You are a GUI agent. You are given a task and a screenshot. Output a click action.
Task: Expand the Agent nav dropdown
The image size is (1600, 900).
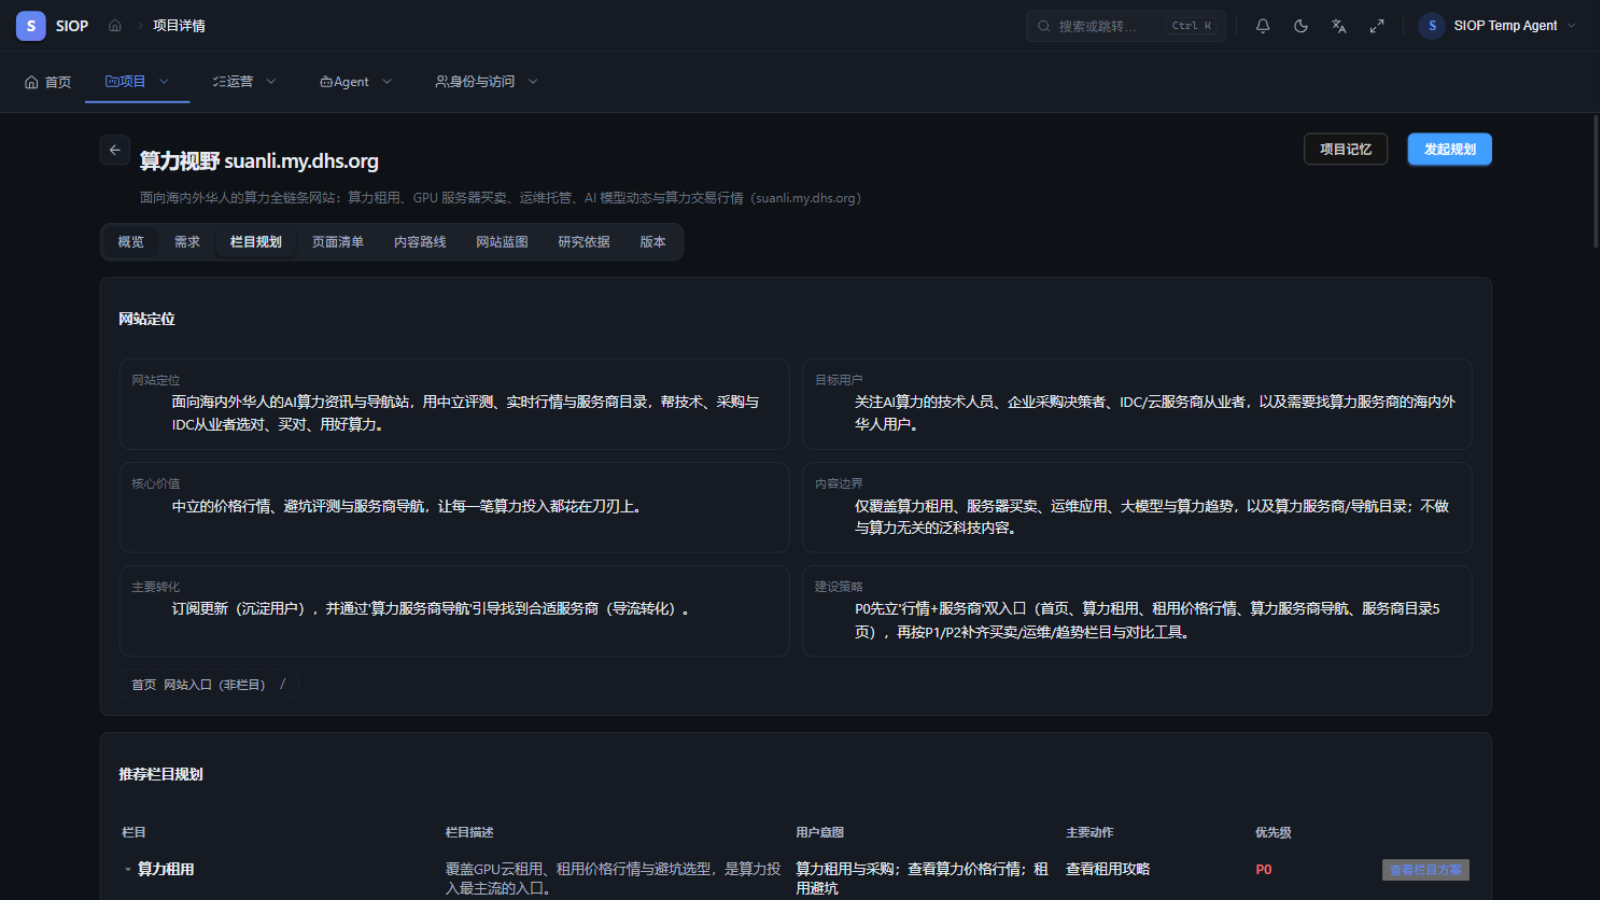[x=356, y=82]
